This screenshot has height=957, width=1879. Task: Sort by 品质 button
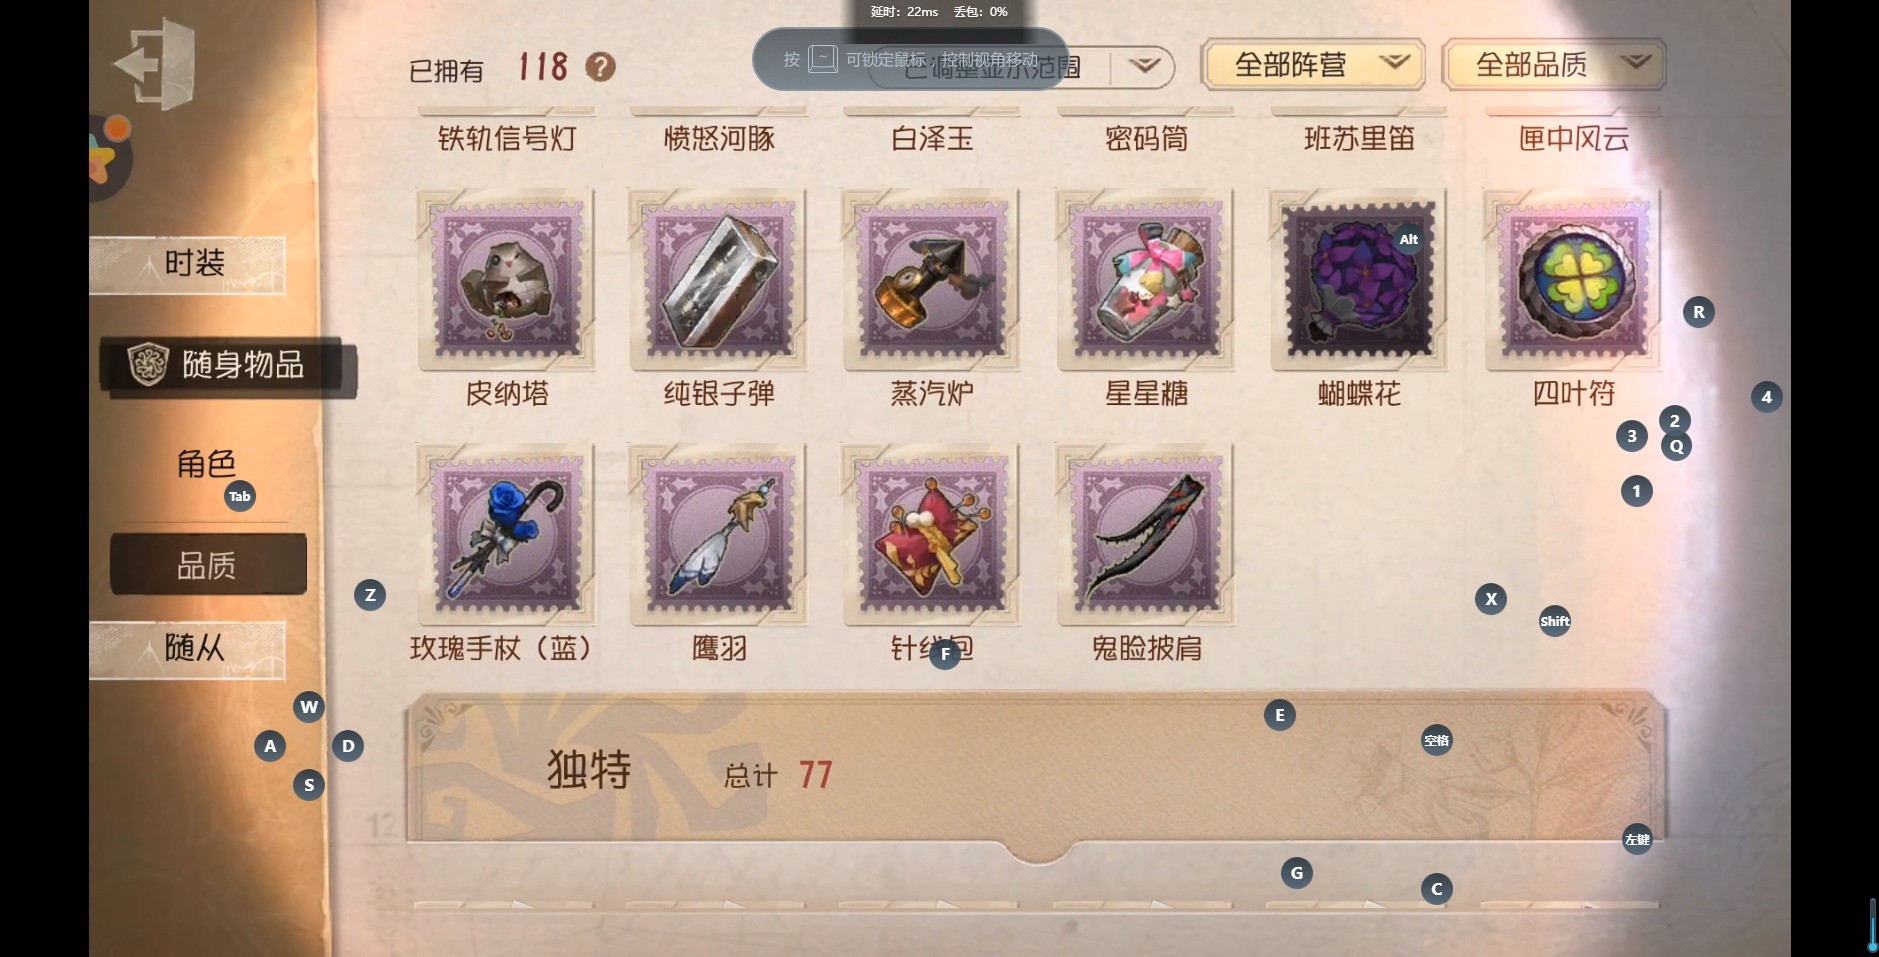[x=208, y=565]
